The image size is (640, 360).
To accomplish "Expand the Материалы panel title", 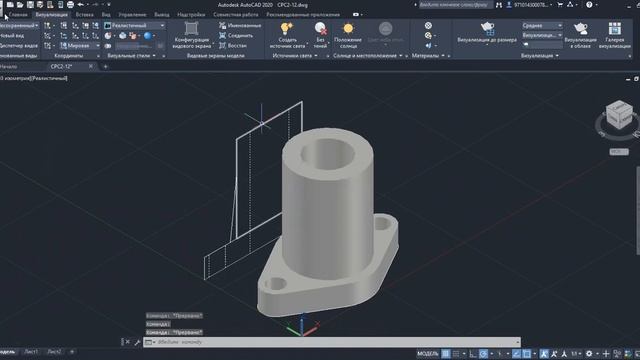I will (x=427, y=56).
